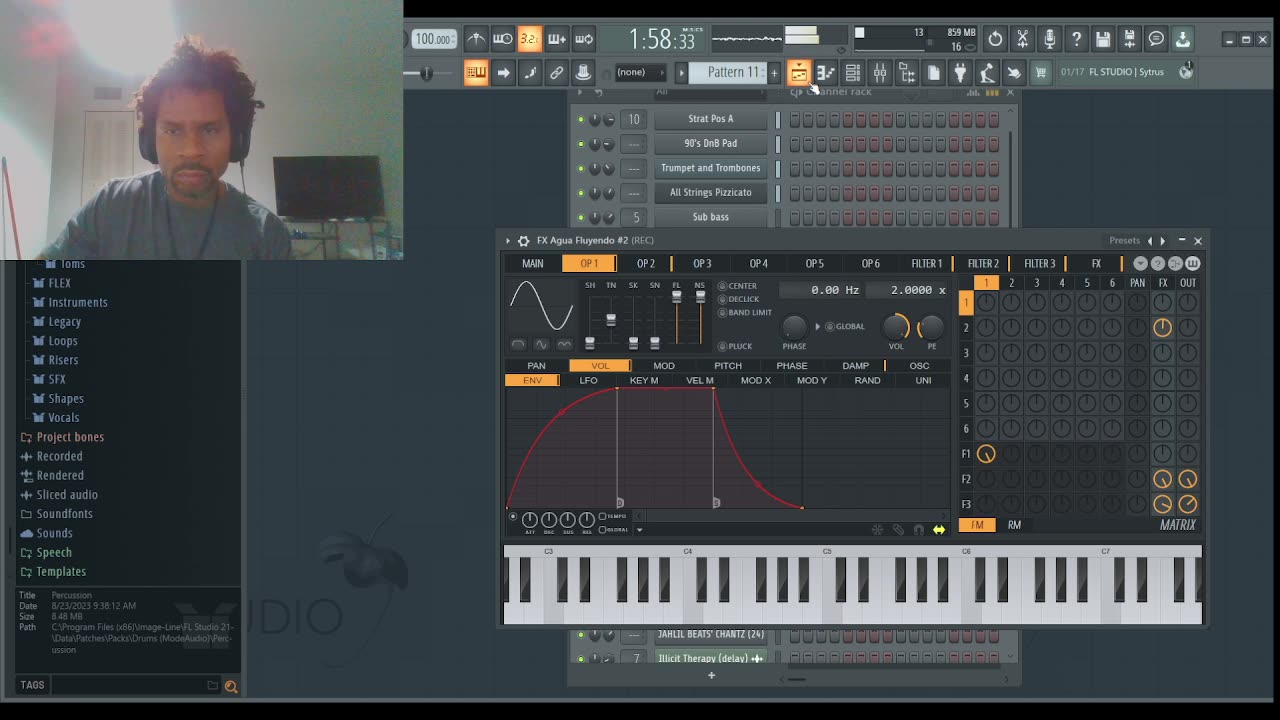Open the Presets menu
The image size is (1280, 720).
point(1124,241)
